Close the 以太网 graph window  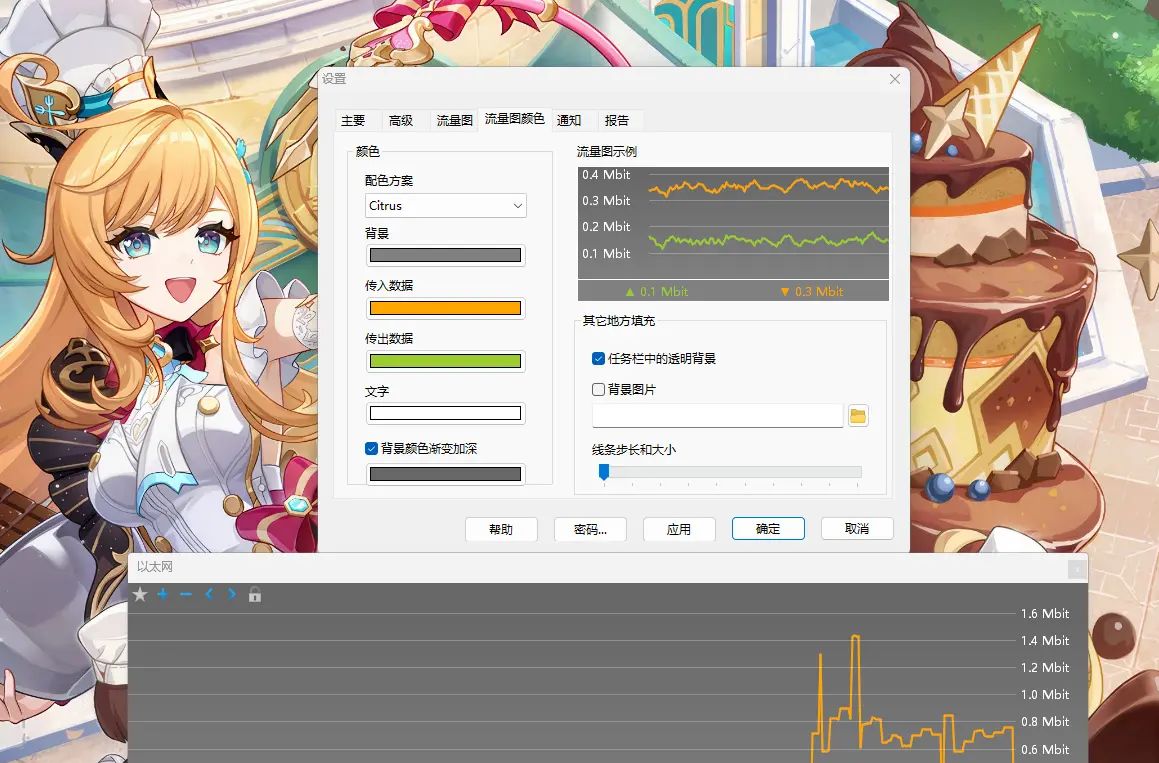[1077, 569]
